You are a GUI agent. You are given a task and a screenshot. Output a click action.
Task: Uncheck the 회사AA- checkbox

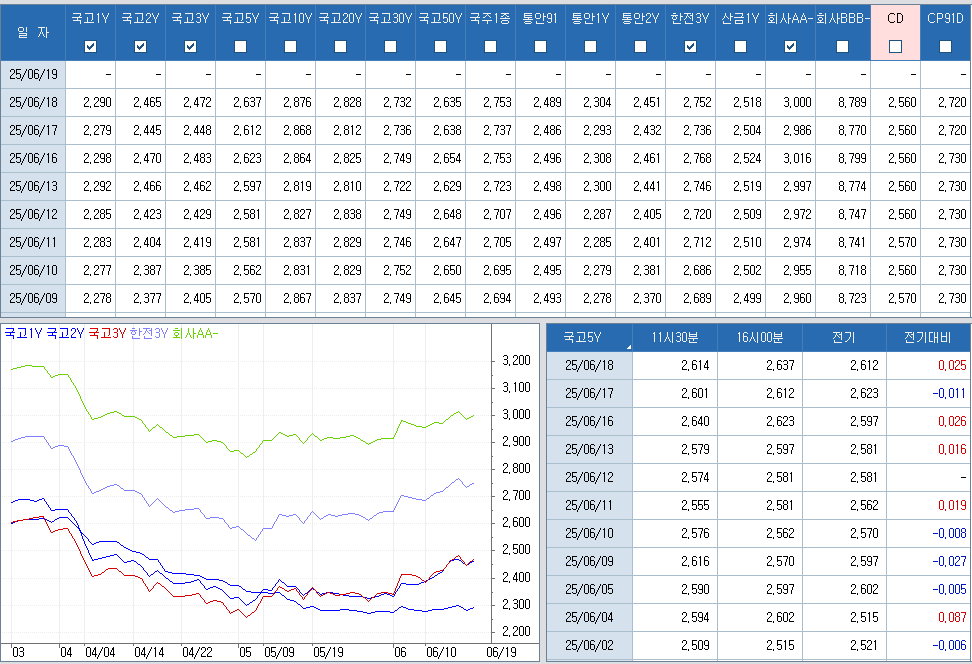[x=790, y=46]
